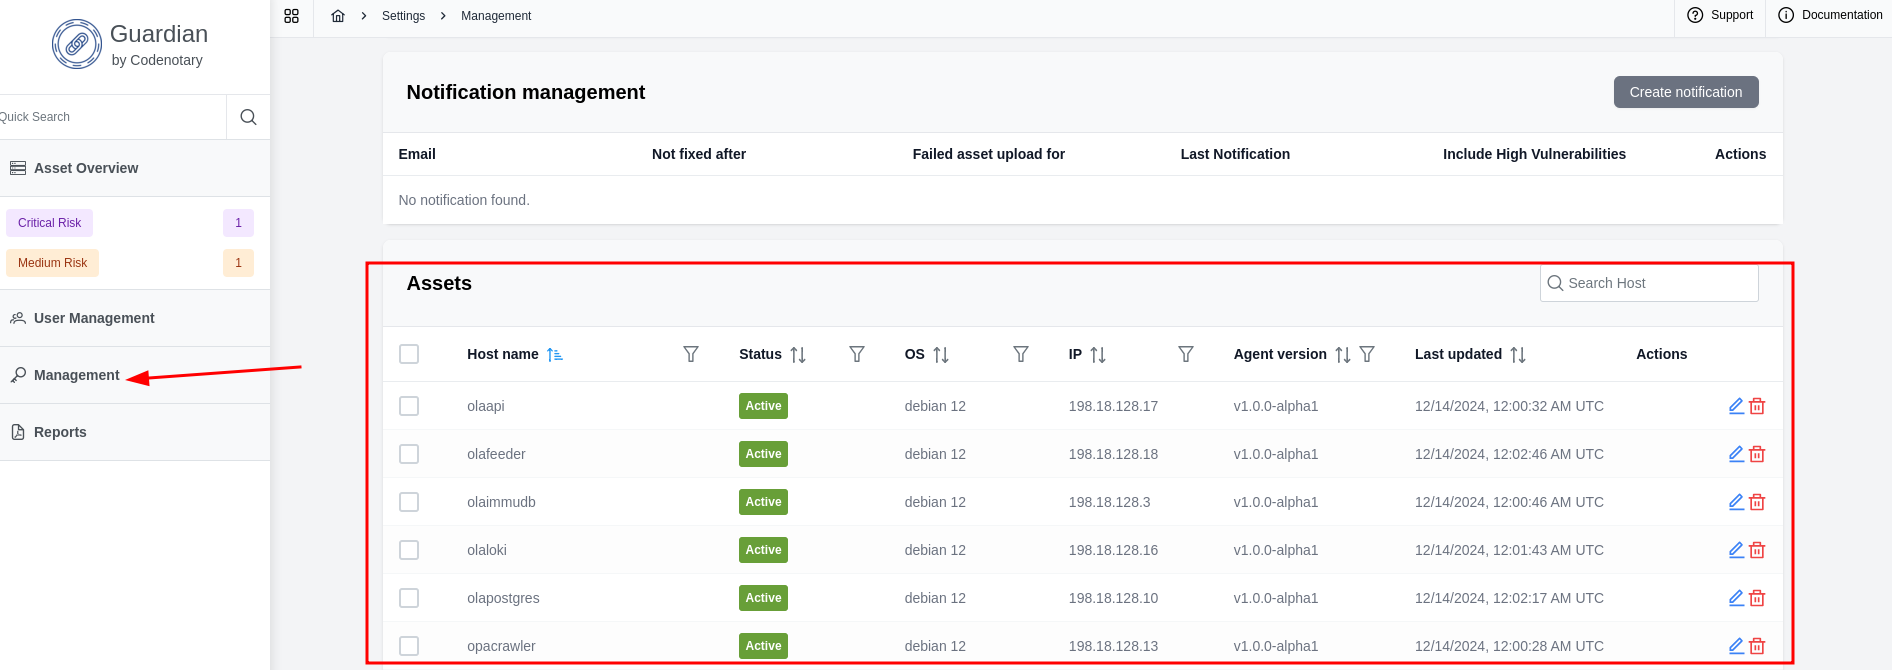Image resolution: width=1892 pixels, height=670 pixels.
Task: Click the 'No notification found.' message
Action: click(x=464, y=200)
